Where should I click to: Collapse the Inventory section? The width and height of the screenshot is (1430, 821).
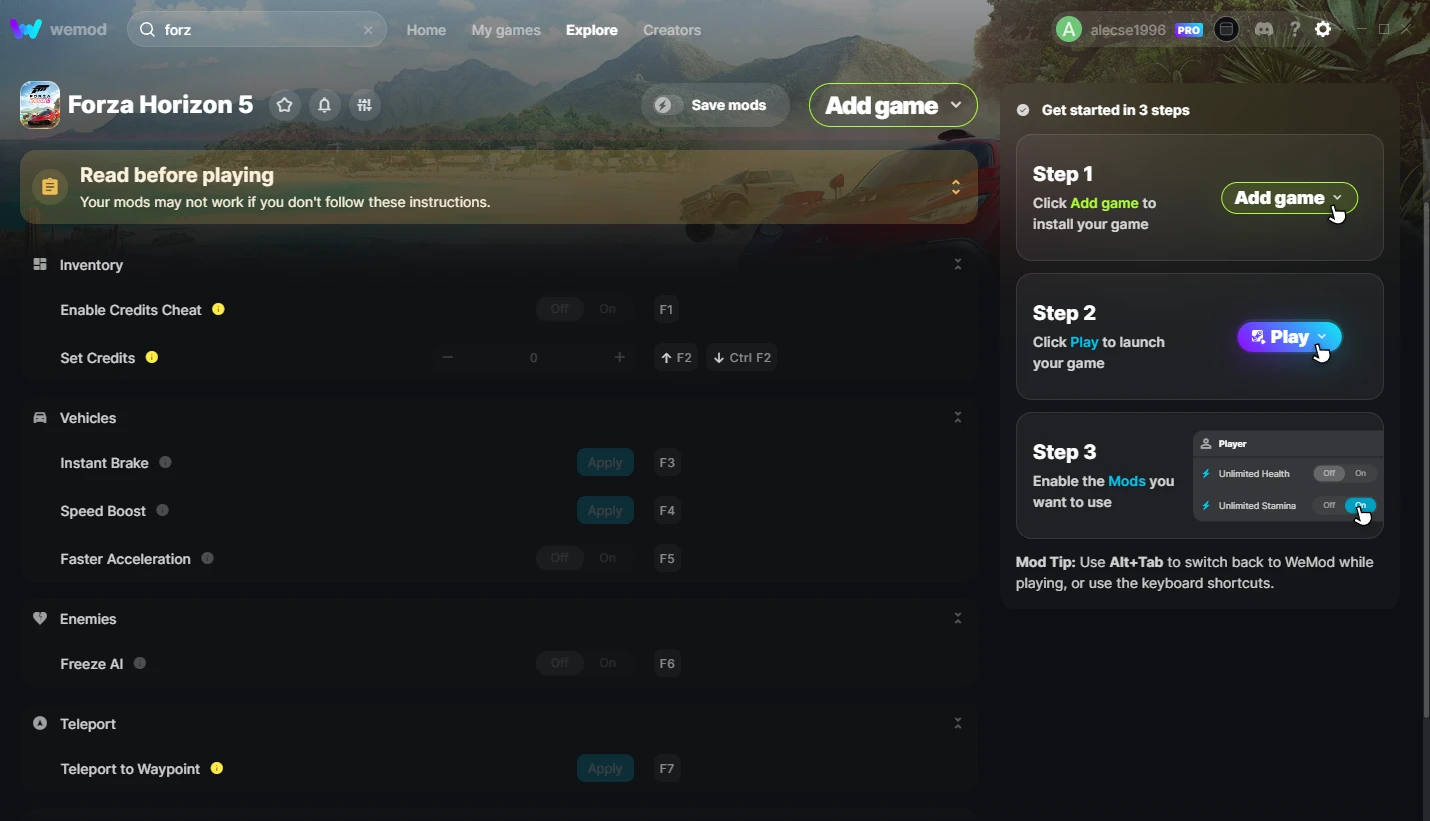[x=957, y=264]
